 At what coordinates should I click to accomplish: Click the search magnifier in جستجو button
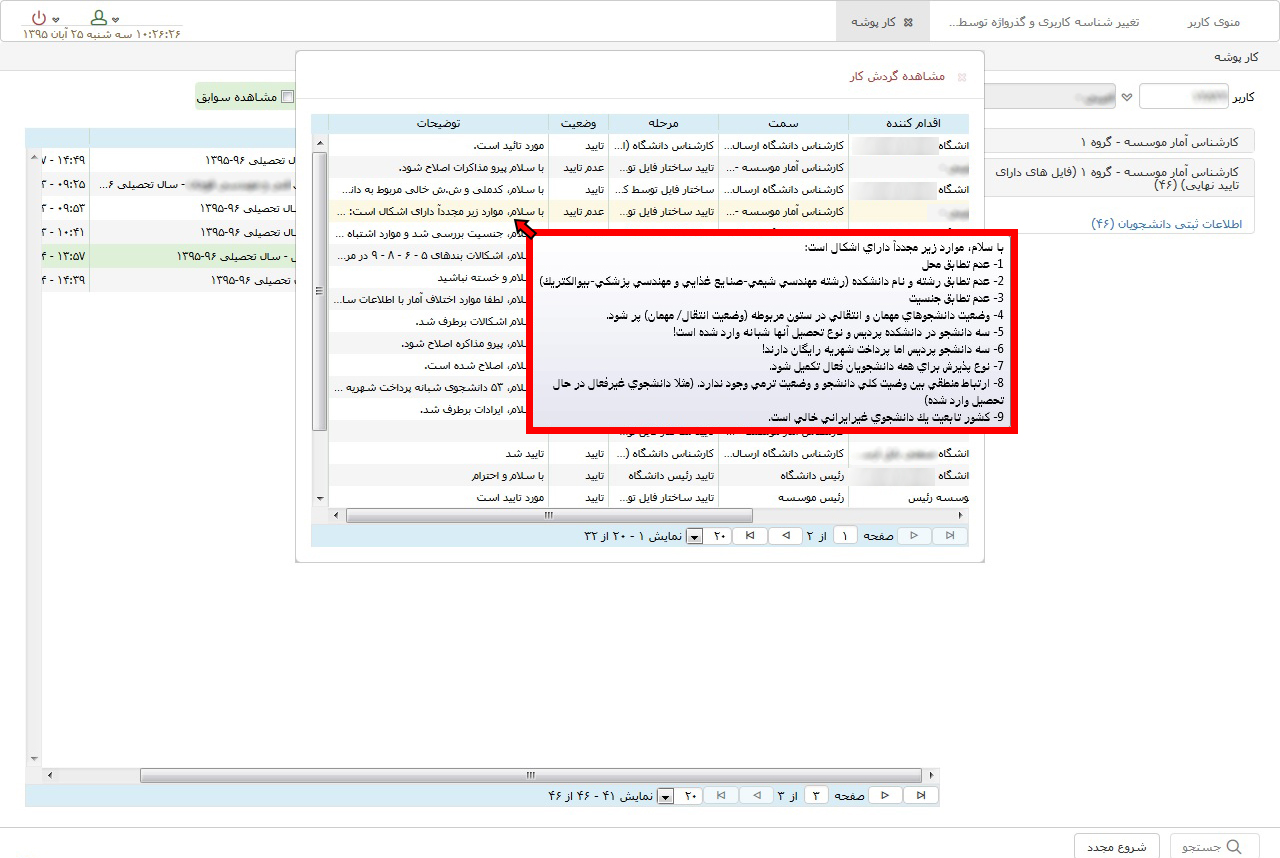click(x=1234, y=846)
